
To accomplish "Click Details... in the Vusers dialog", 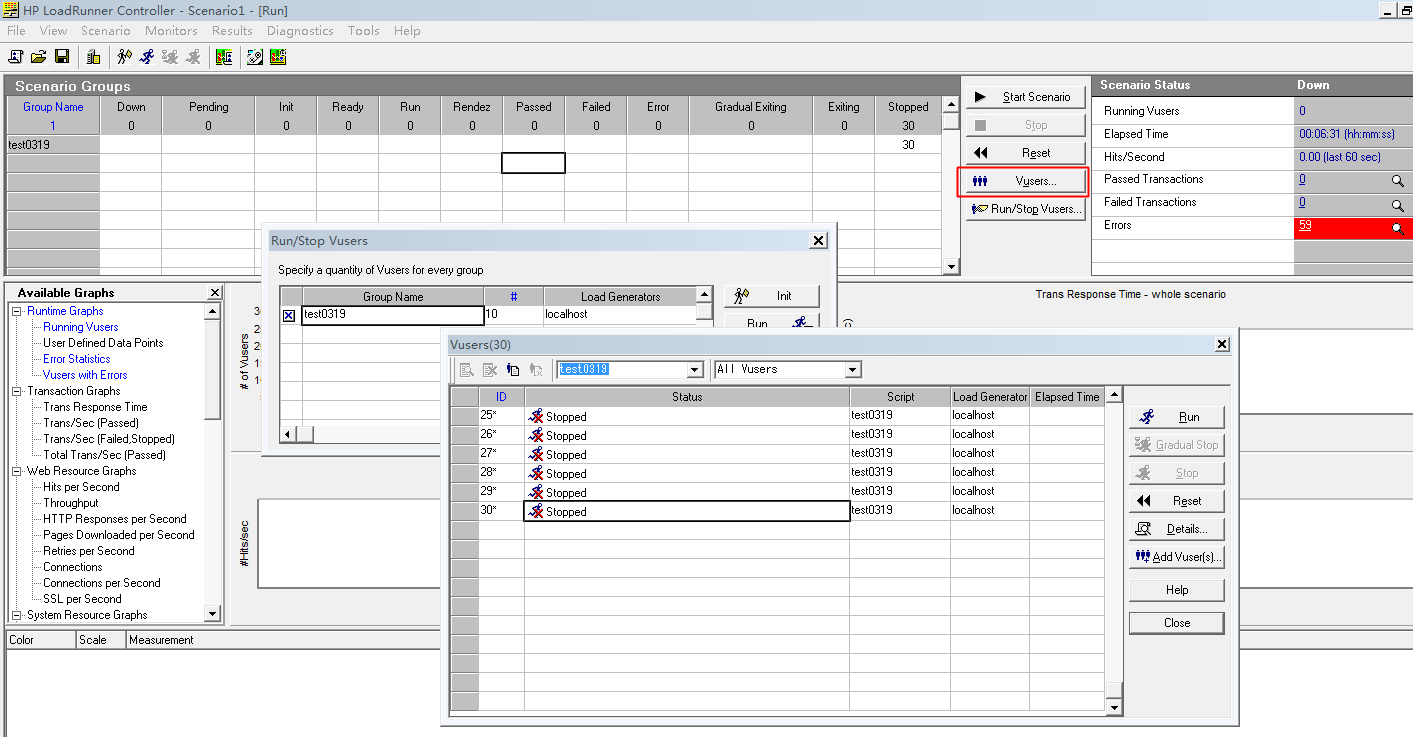I will 1176,529.
